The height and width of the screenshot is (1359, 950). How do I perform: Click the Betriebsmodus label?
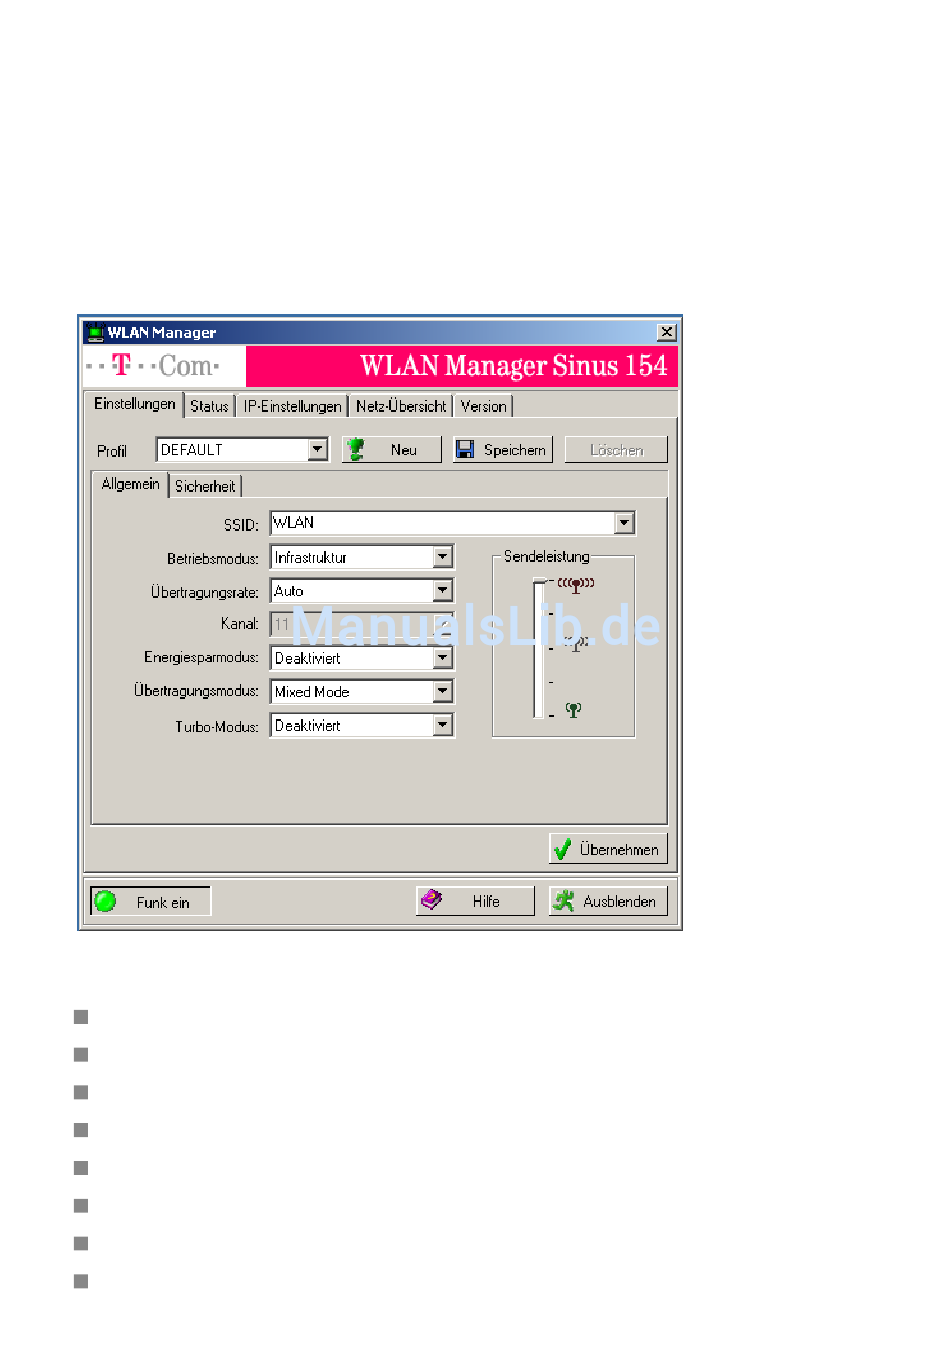point(213,558)
